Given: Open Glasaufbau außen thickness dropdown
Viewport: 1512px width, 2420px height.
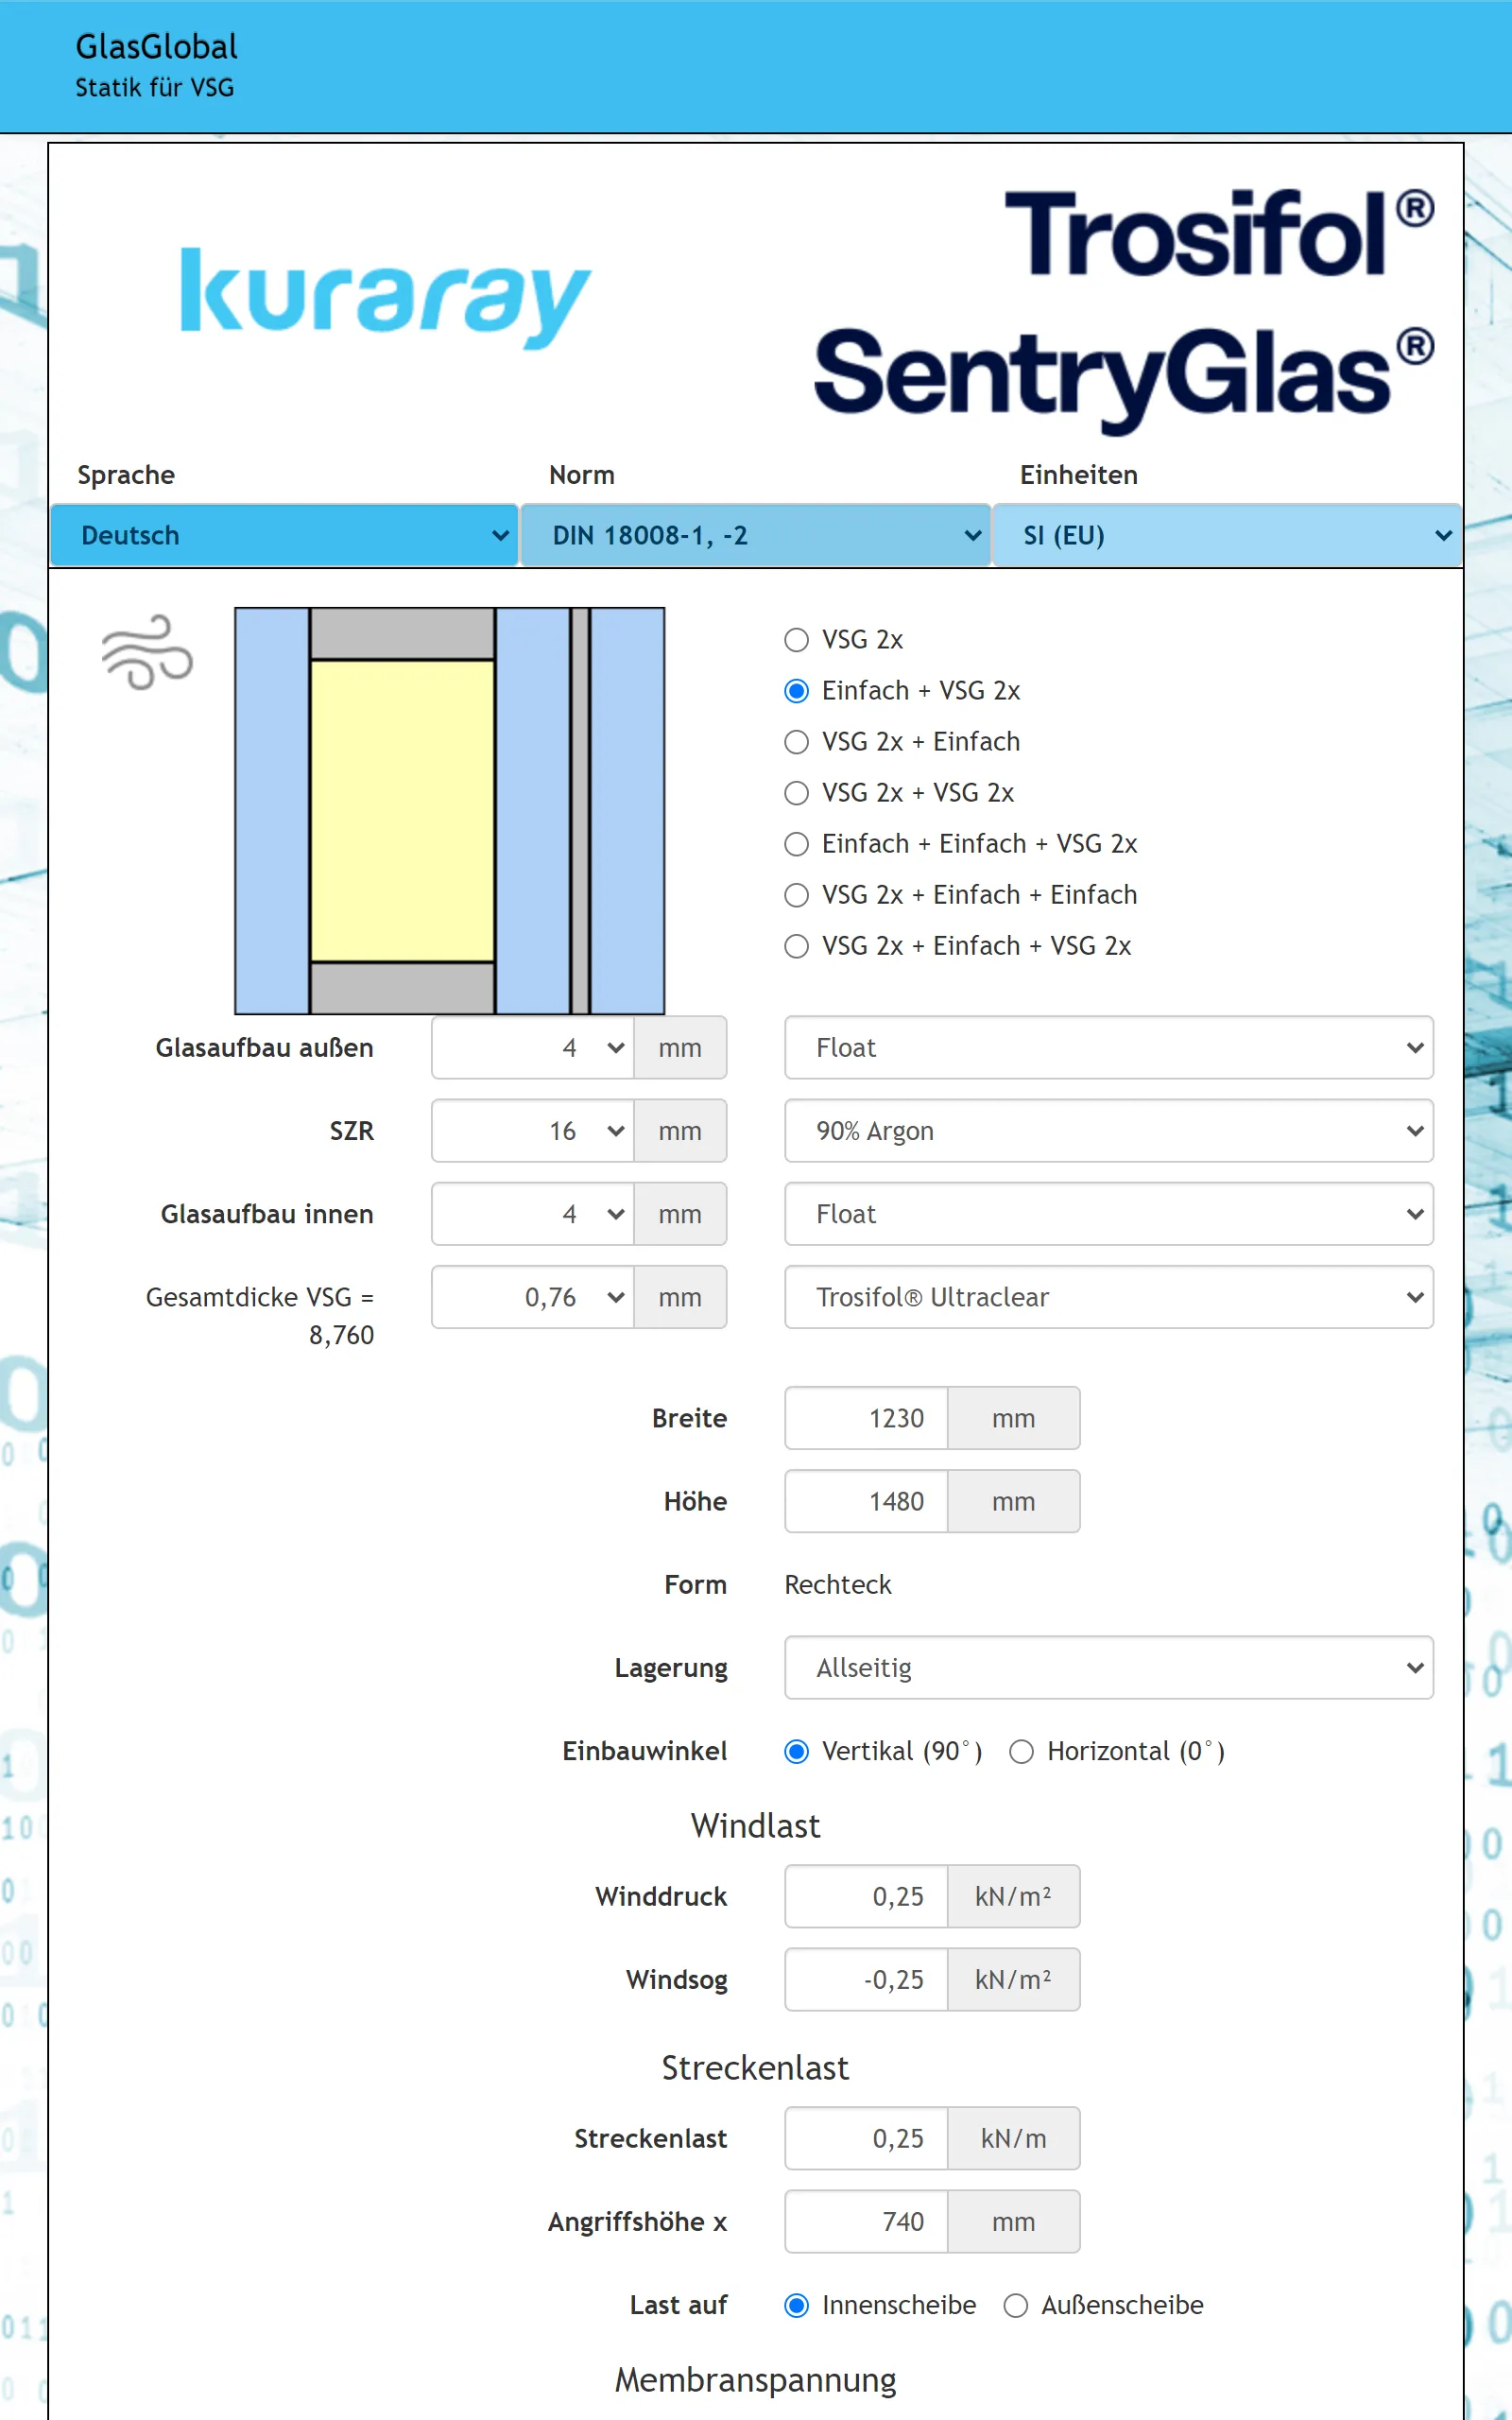Looking at the screenshot, I should point(532,1047).
